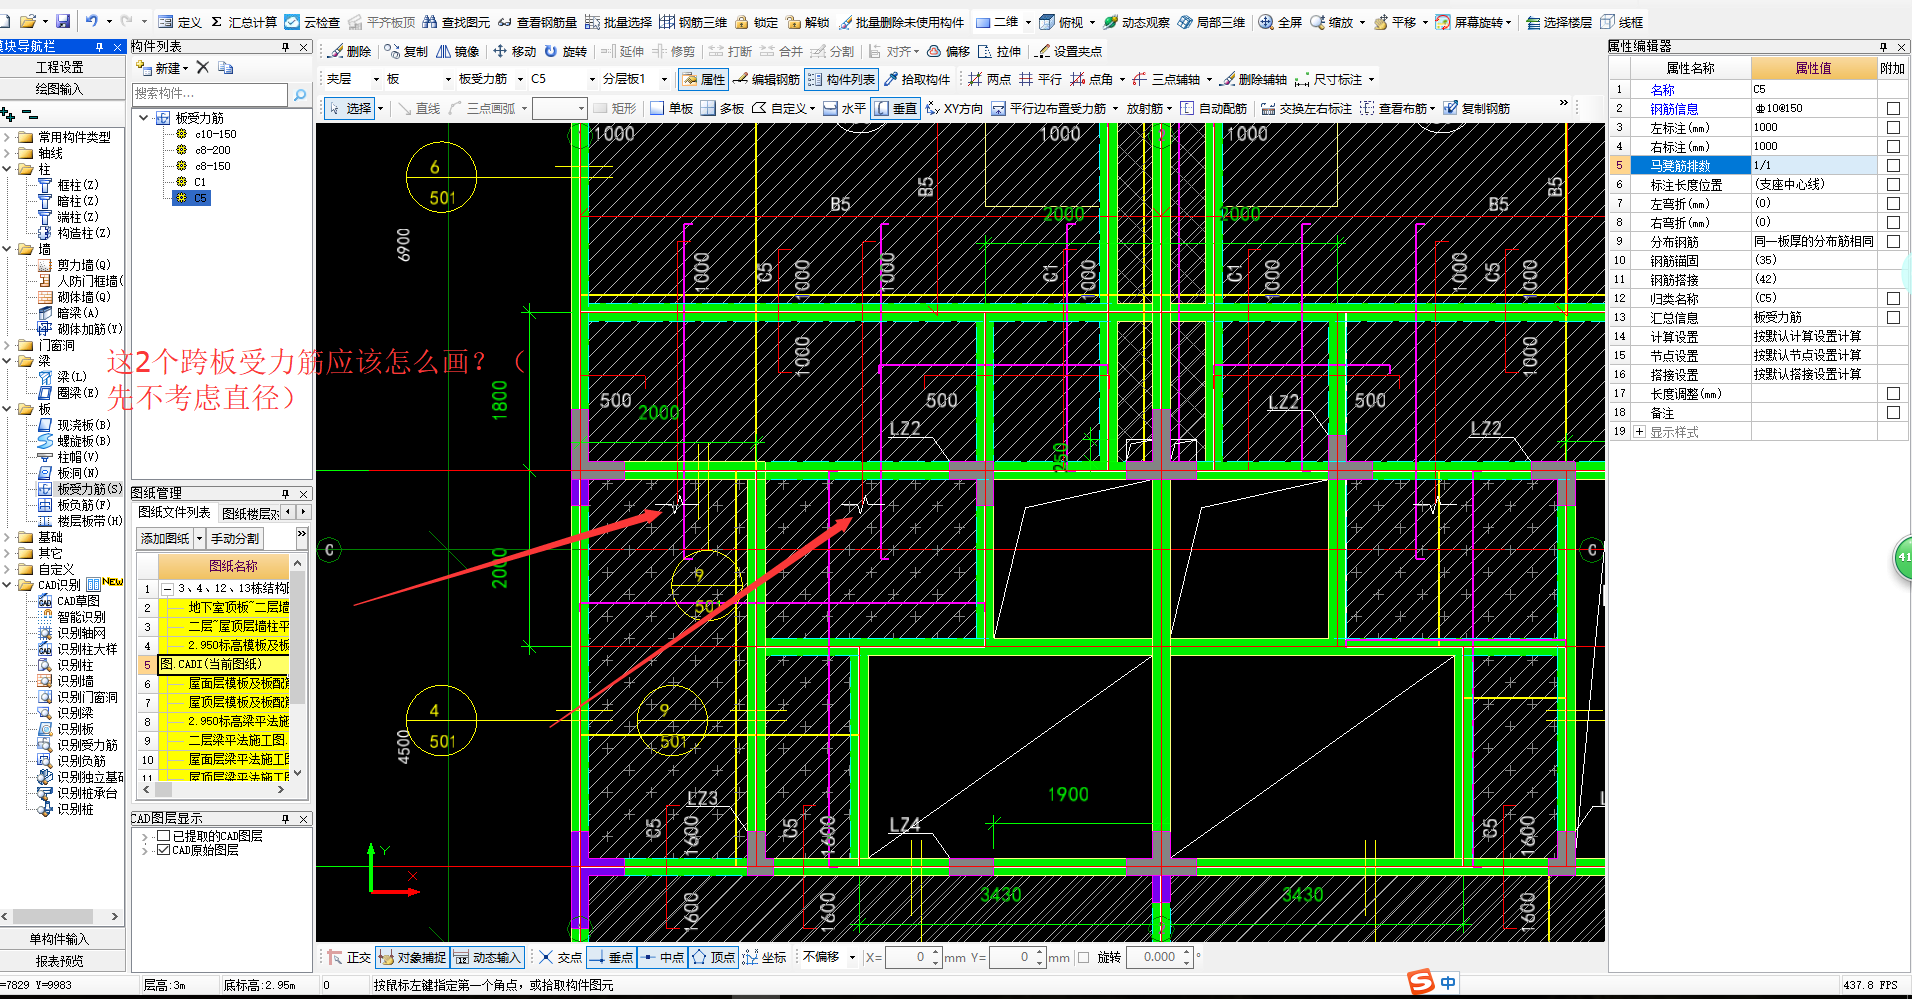This screenshot has width=1912, height=999.
Task: Expand 显示样式 property row
Action: [x=1639, y=432]
